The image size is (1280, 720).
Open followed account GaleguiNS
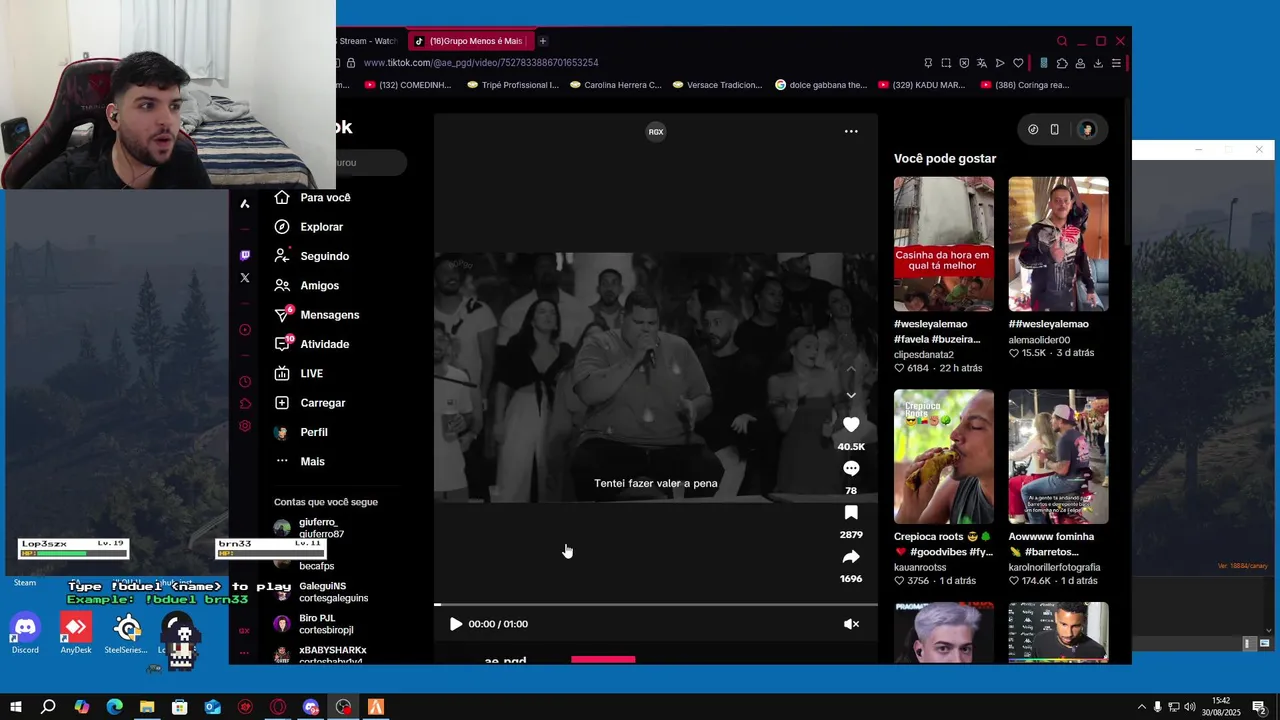point(321,592)
